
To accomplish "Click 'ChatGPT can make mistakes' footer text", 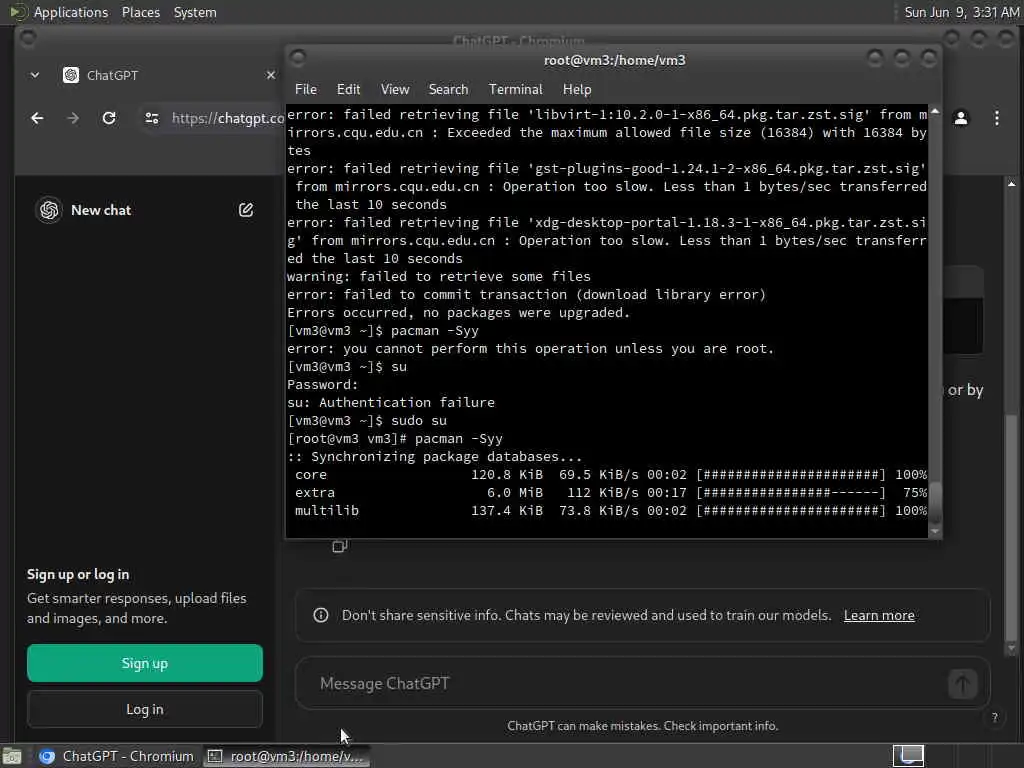I will (643, 726).
